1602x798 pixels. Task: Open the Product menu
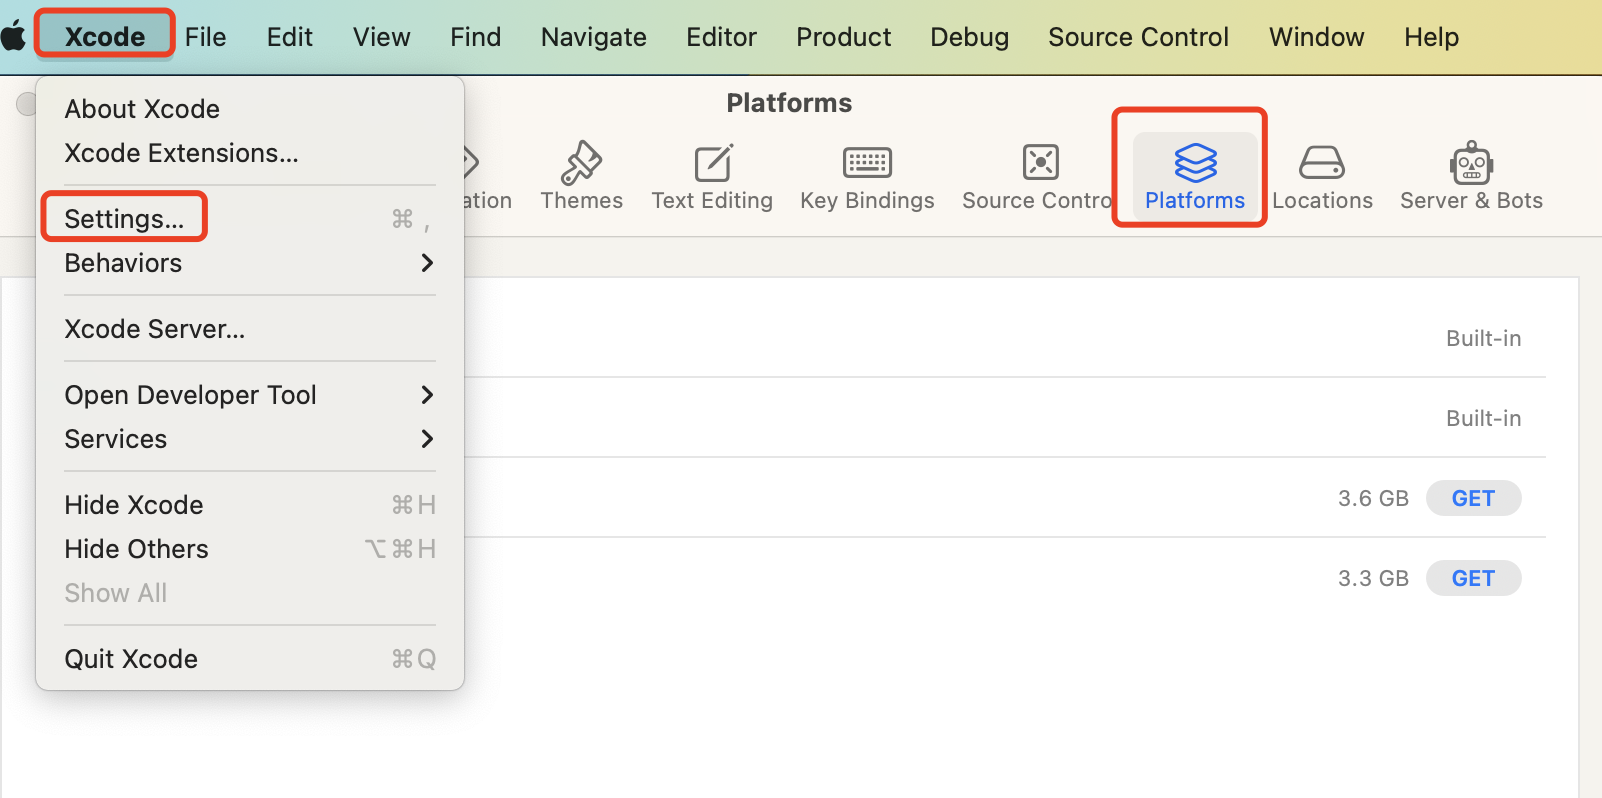coord(843,37)
